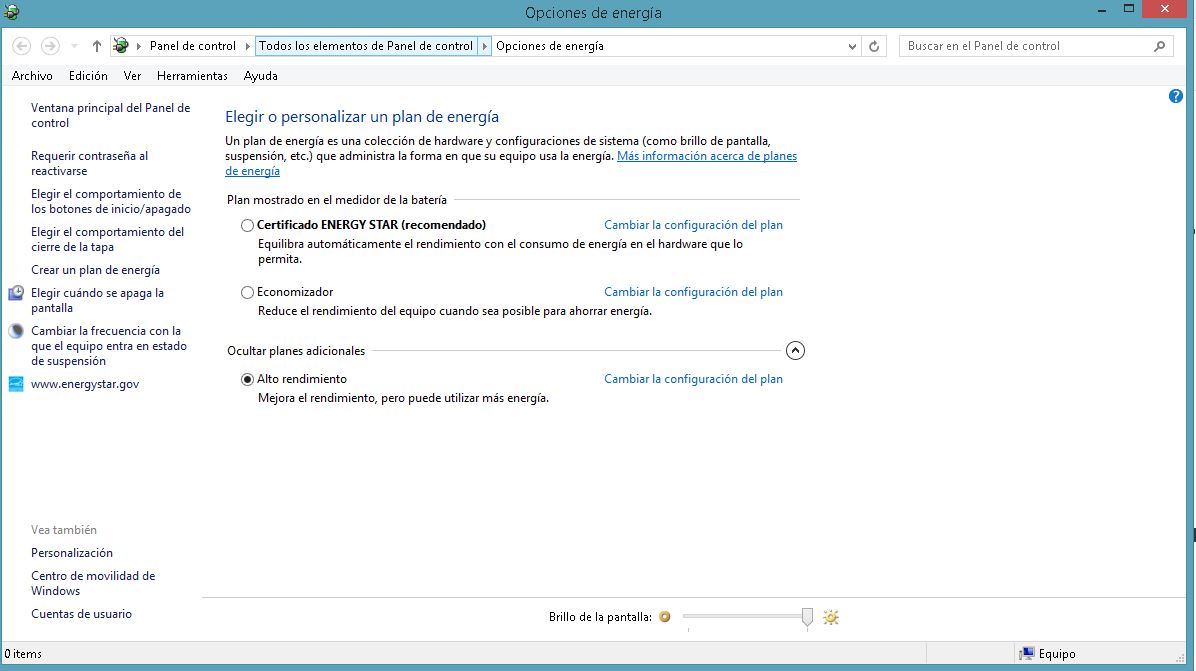Click the Up one level arrow
Image resolution: width=1196 pixels, height=671 pixels.
tap(97, 46)
